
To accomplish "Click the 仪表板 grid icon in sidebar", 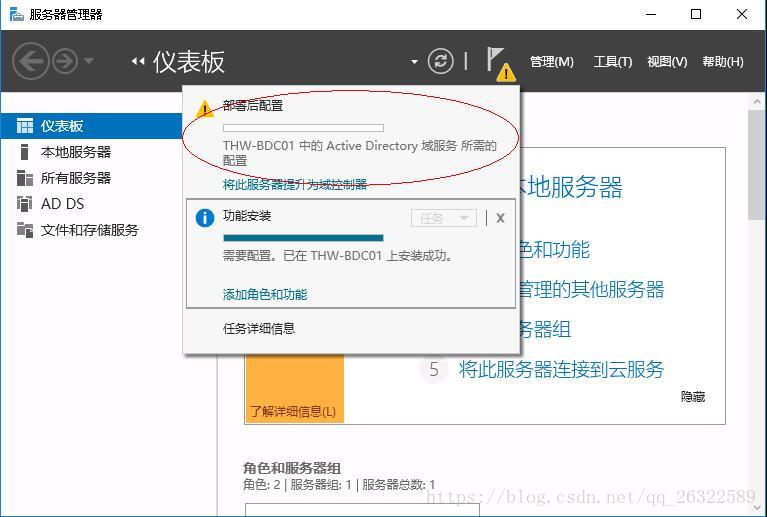I will click(24, 126).
